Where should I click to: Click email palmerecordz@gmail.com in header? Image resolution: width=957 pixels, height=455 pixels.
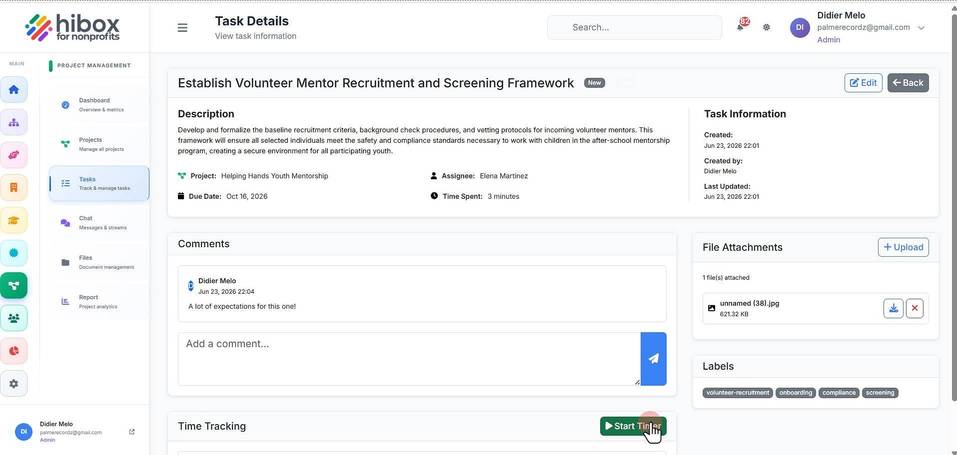click(x=864, y=27)
